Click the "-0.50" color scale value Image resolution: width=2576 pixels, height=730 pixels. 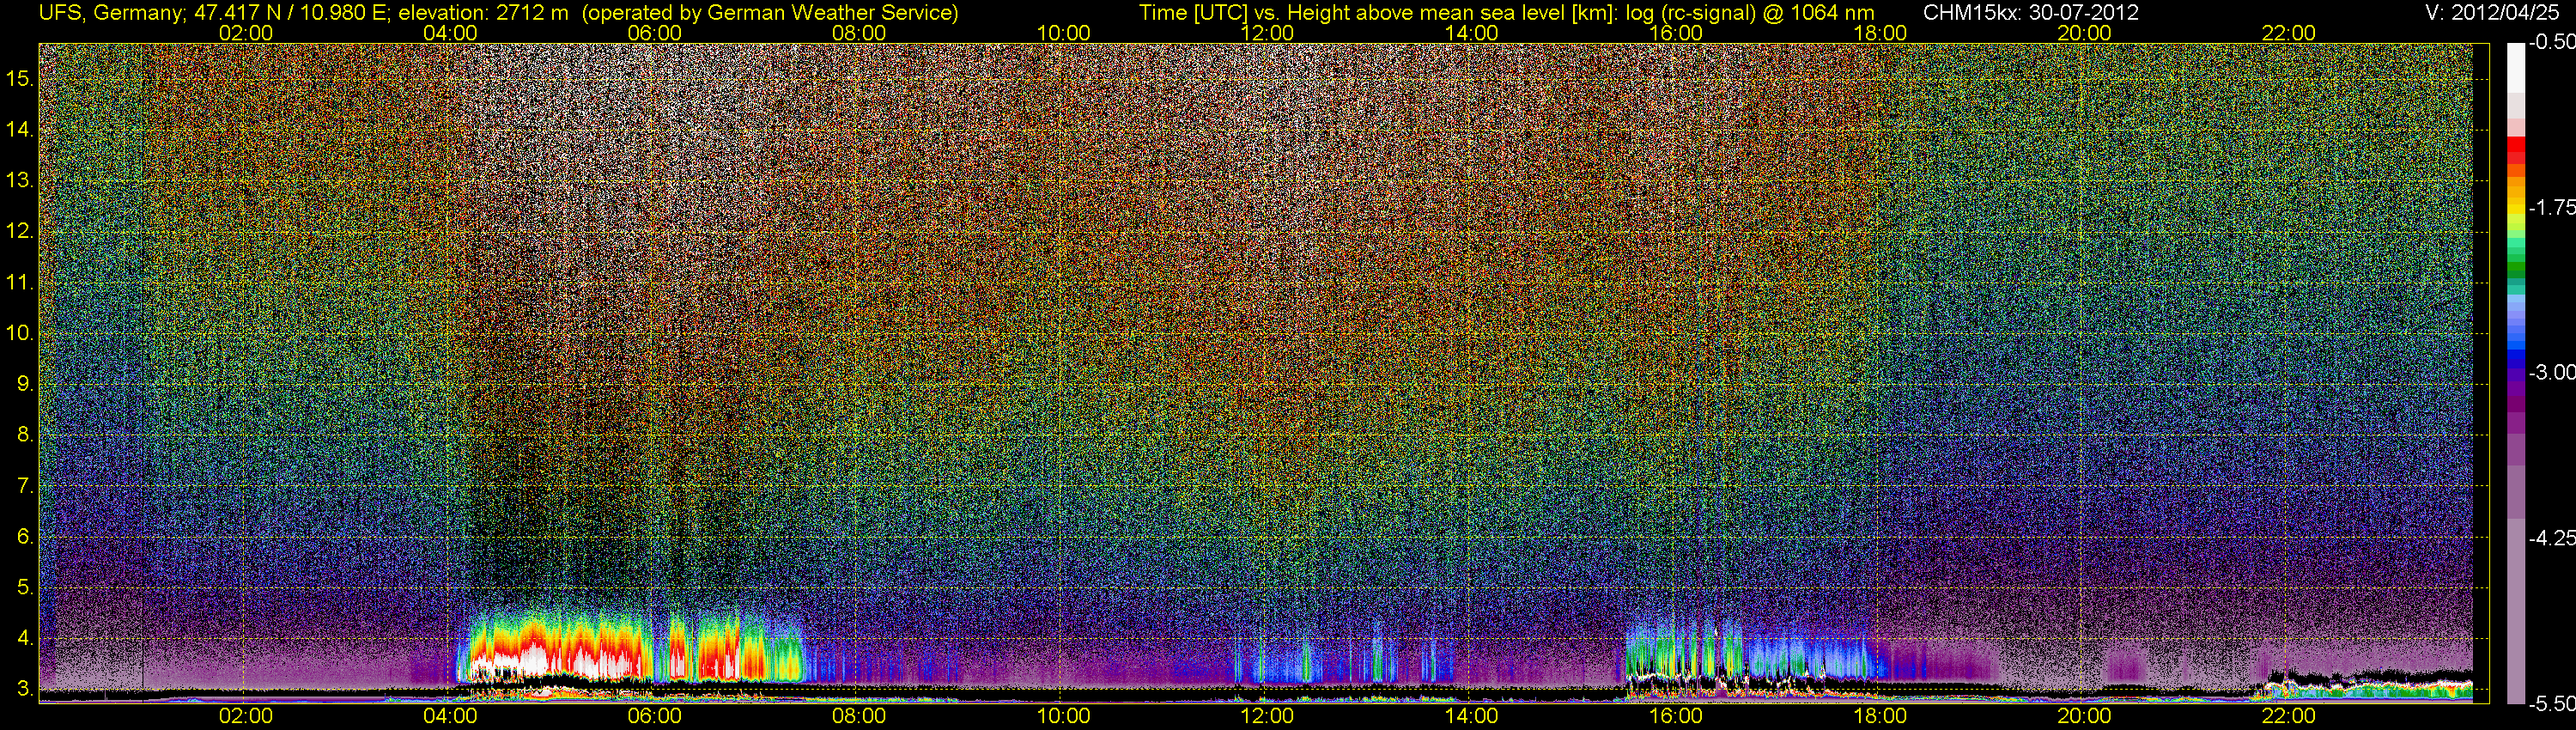pyautogui.click(x=2551, y=43)
